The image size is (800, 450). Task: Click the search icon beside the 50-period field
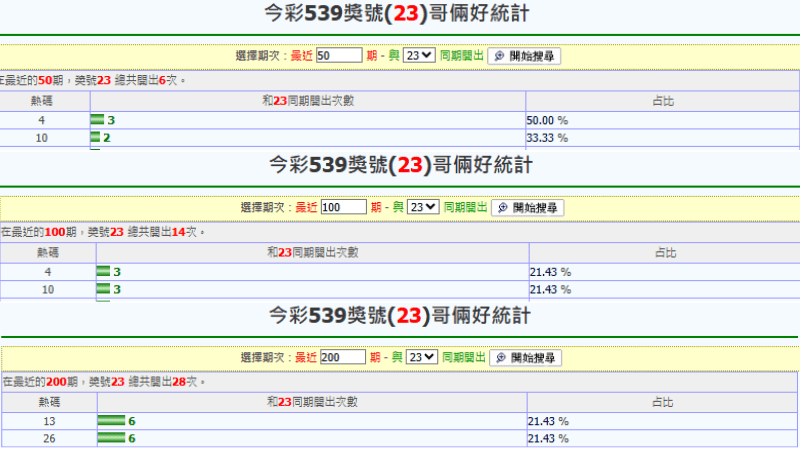coord(499,56)
